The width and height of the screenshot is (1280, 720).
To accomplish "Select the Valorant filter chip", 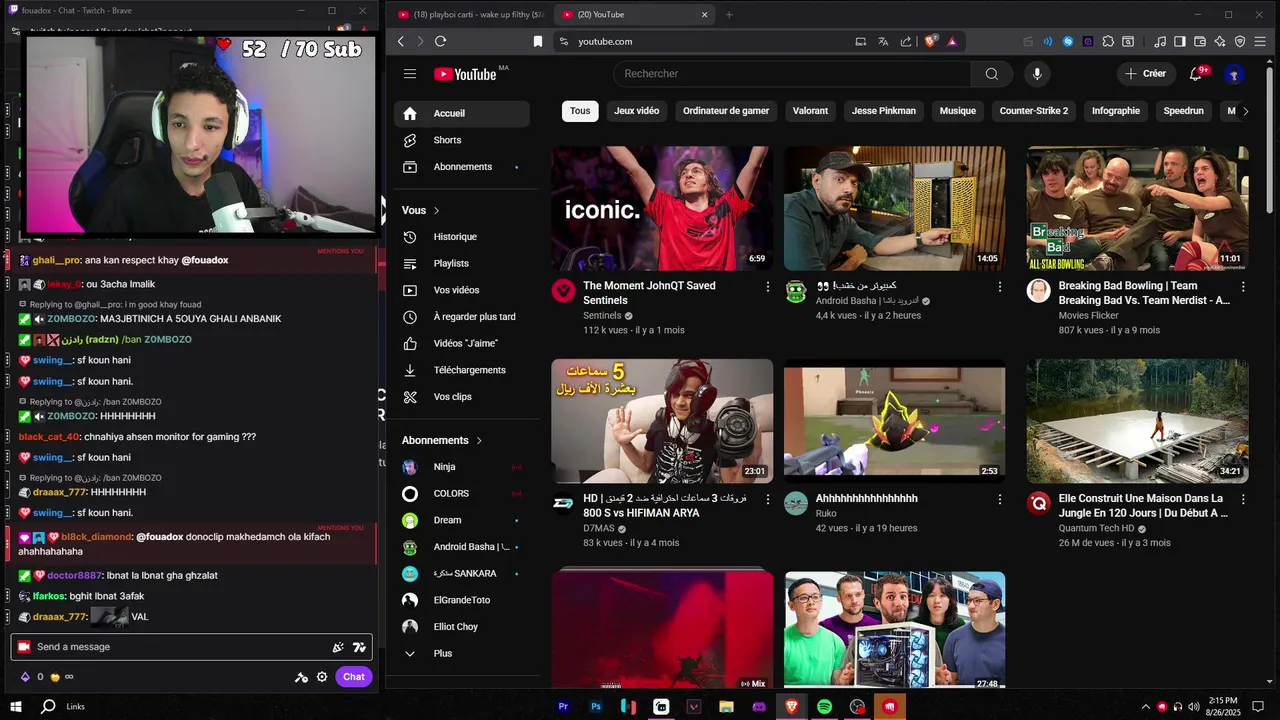I will [x=810, y=111].
